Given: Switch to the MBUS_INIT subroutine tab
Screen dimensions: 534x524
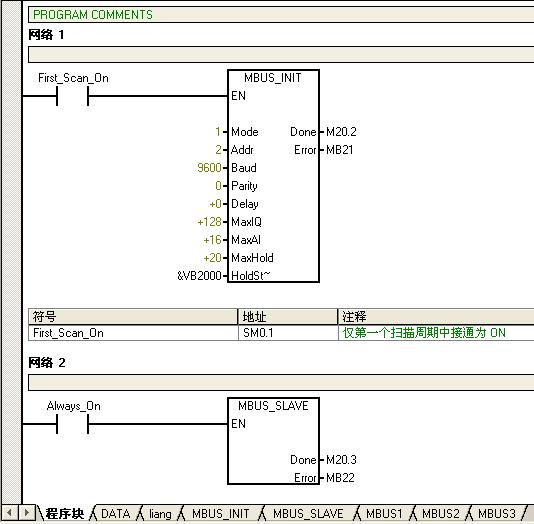Looking at the screenshot, I should [x=220, y=514].
